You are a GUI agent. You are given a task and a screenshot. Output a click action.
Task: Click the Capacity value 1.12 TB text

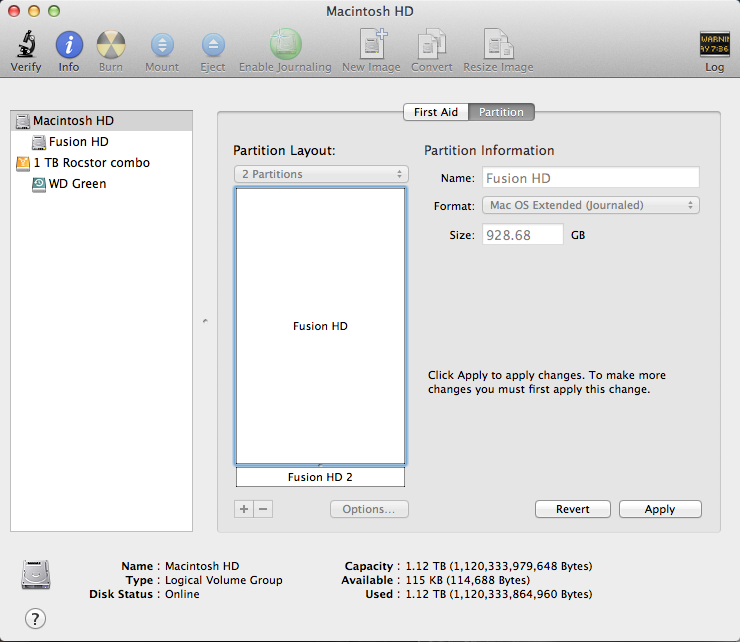[x=499, y=566]
